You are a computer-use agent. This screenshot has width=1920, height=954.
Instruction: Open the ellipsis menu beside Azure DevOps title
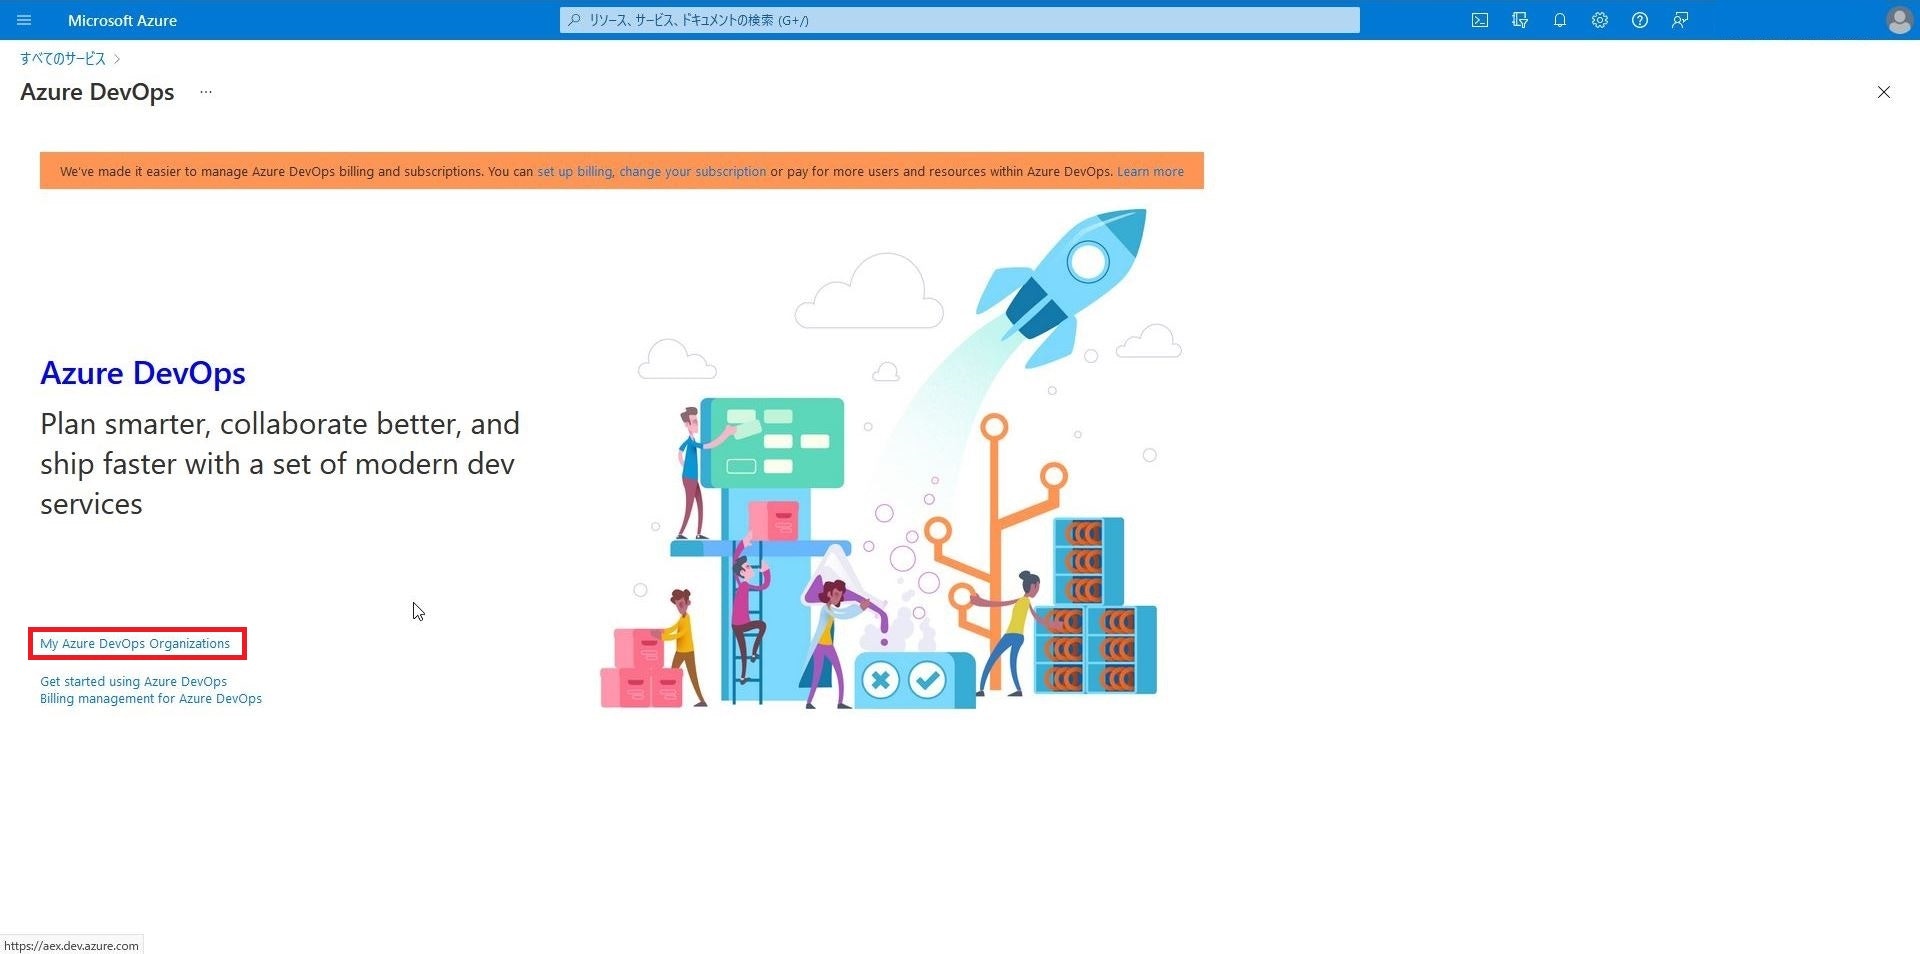click(206, 92)
